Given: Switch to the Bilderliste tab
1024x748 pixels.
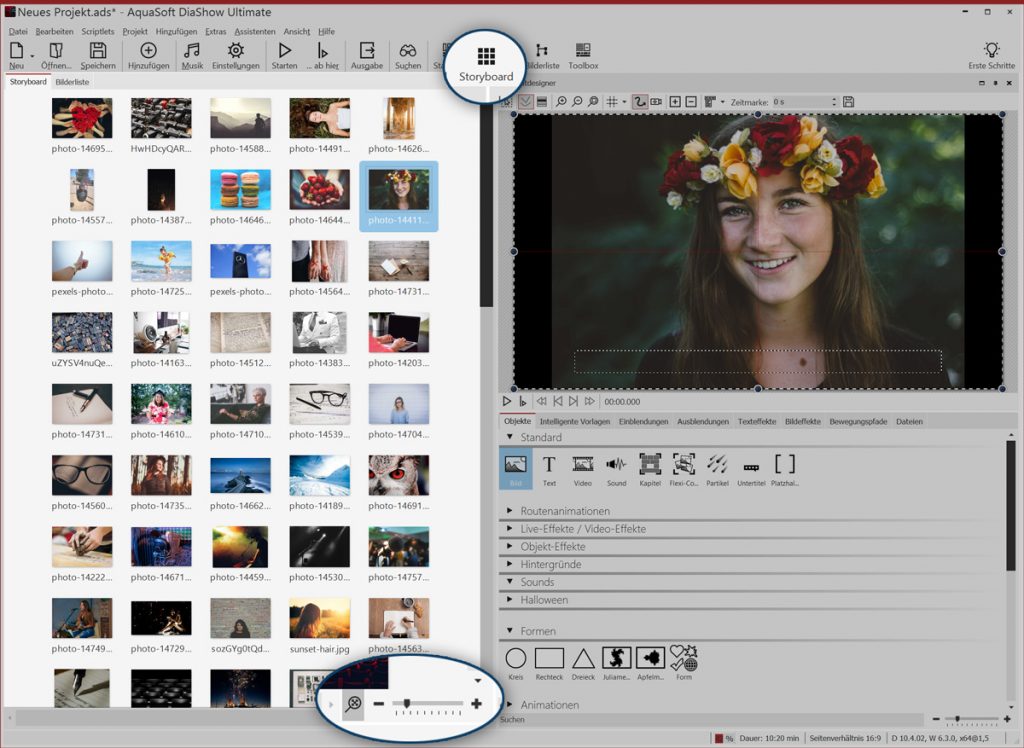Looking at the screenshot, I should (72, 82).
